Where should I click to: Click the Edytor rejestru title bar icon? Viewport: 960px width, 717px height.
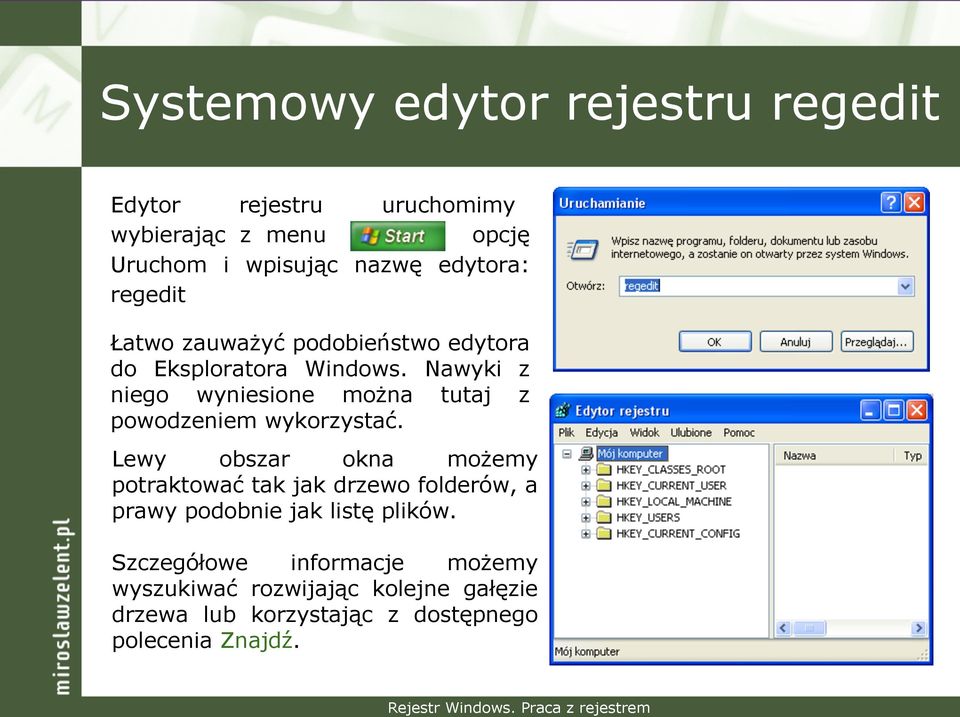pyautogui.click(x=563, y=411)
